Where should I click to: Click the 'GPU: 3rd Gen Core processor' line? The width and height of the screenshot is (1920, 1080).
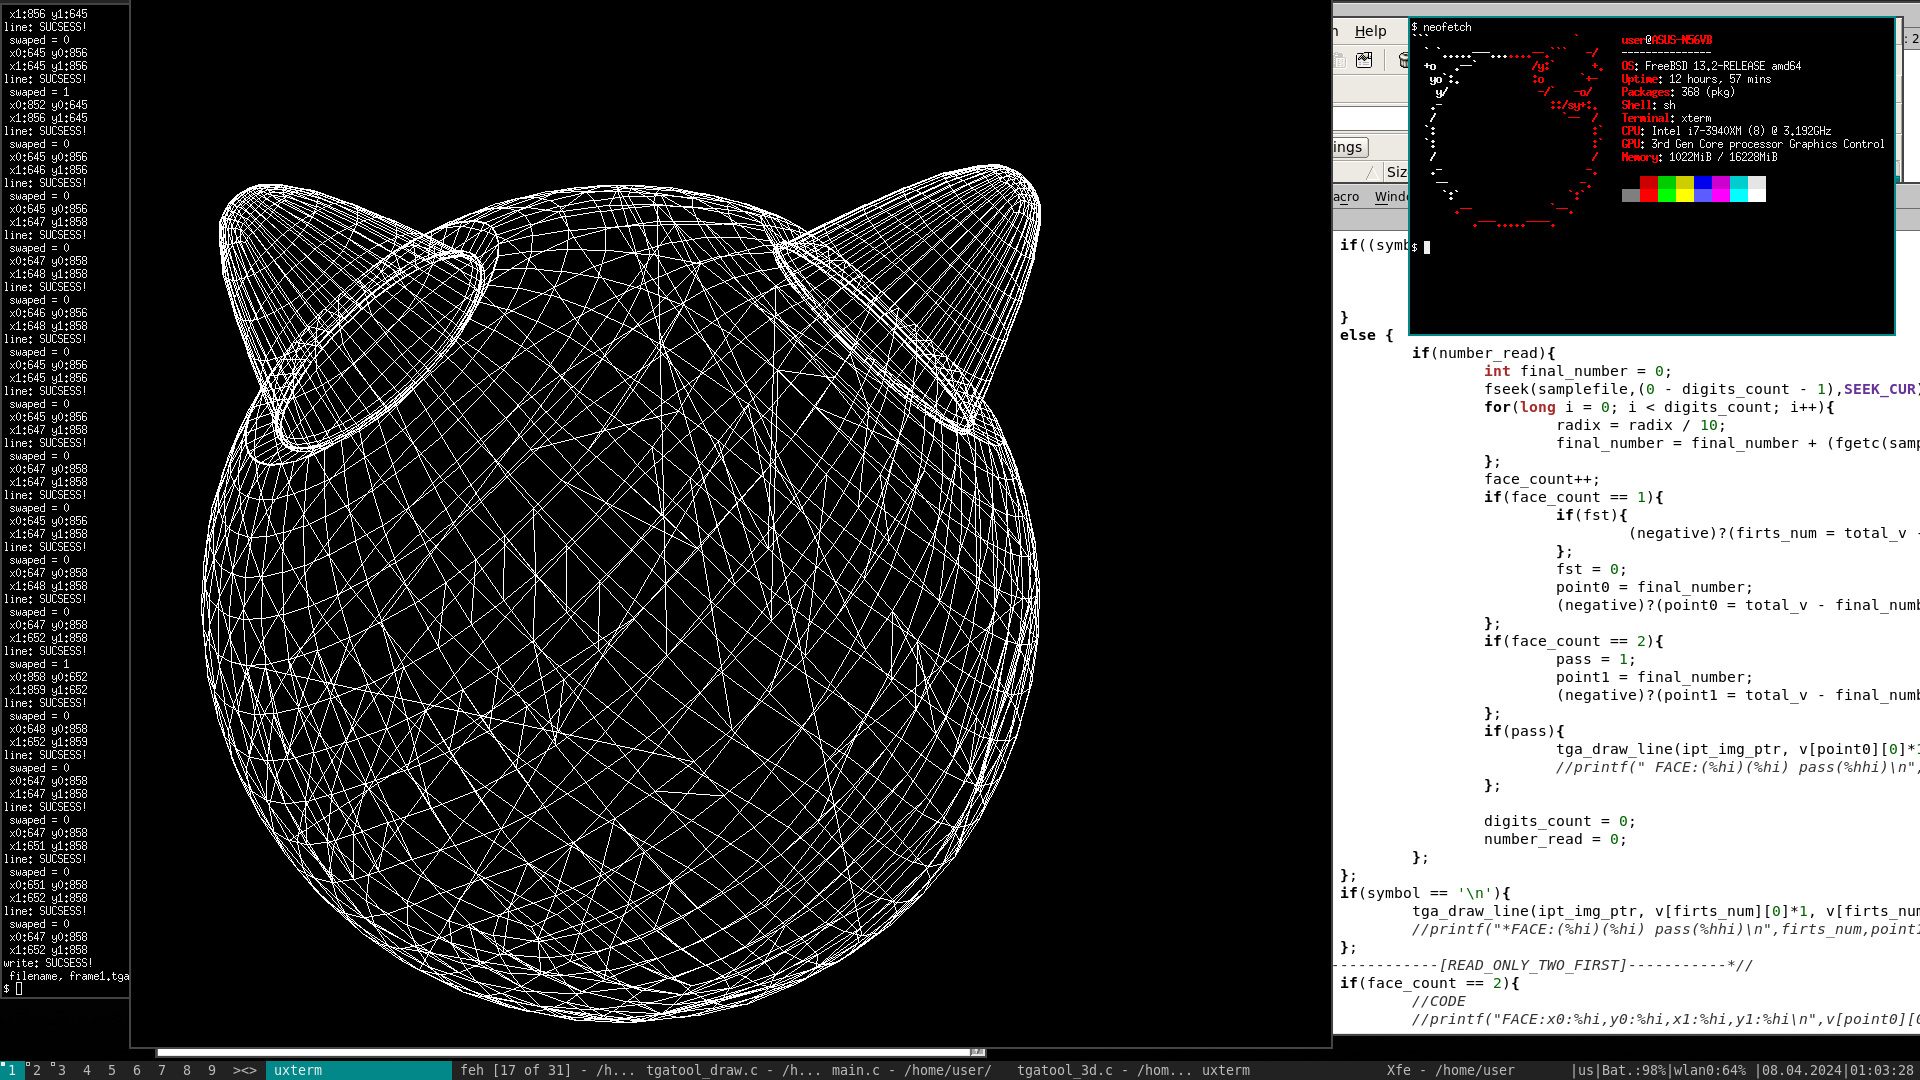[1753, 144]
